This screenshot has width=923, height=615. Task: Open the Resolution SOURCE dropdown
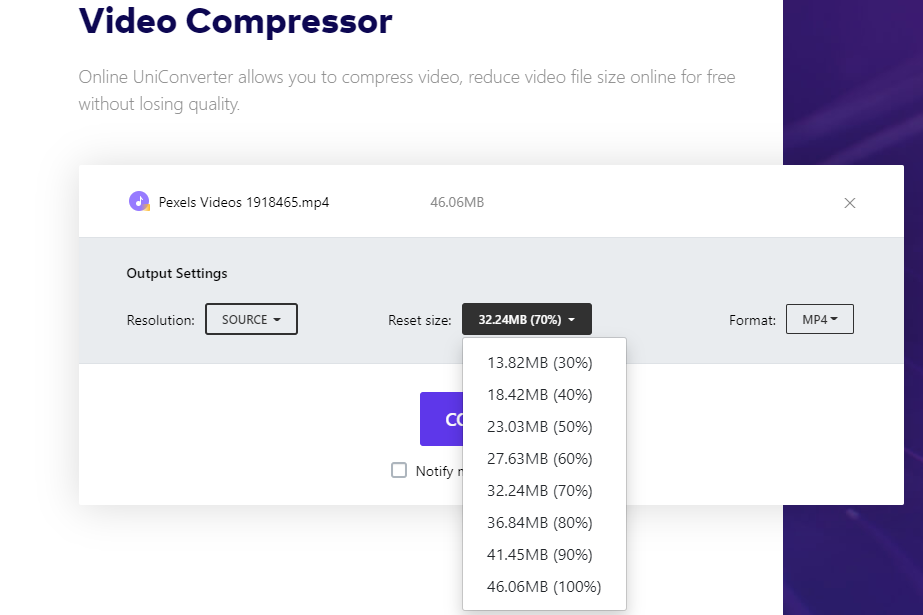[x=251, y=319]
